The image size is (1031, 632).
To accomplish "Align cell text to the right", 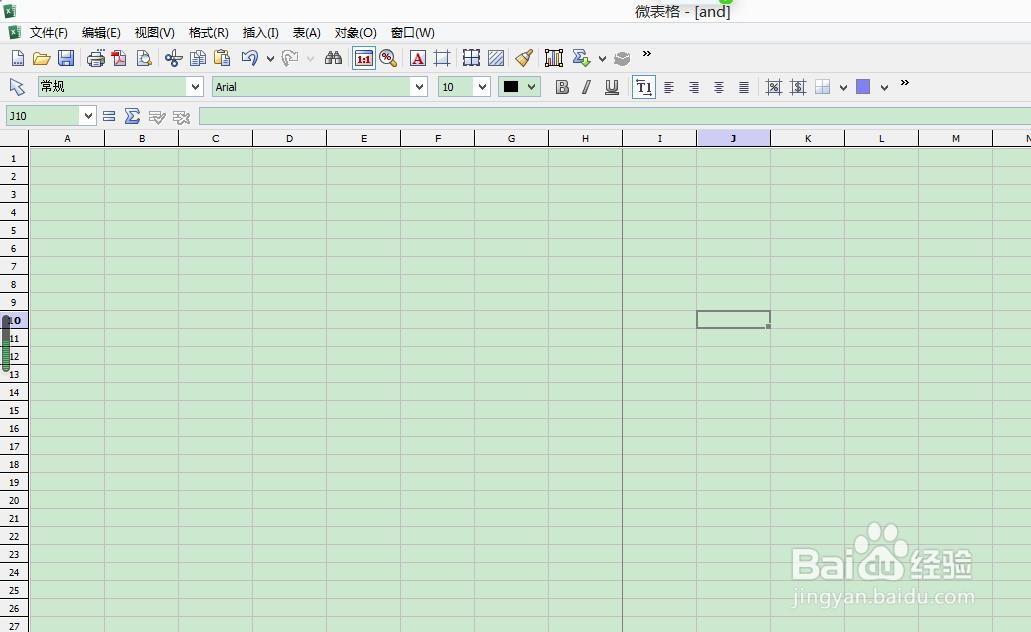I will [x=694, y=87].
